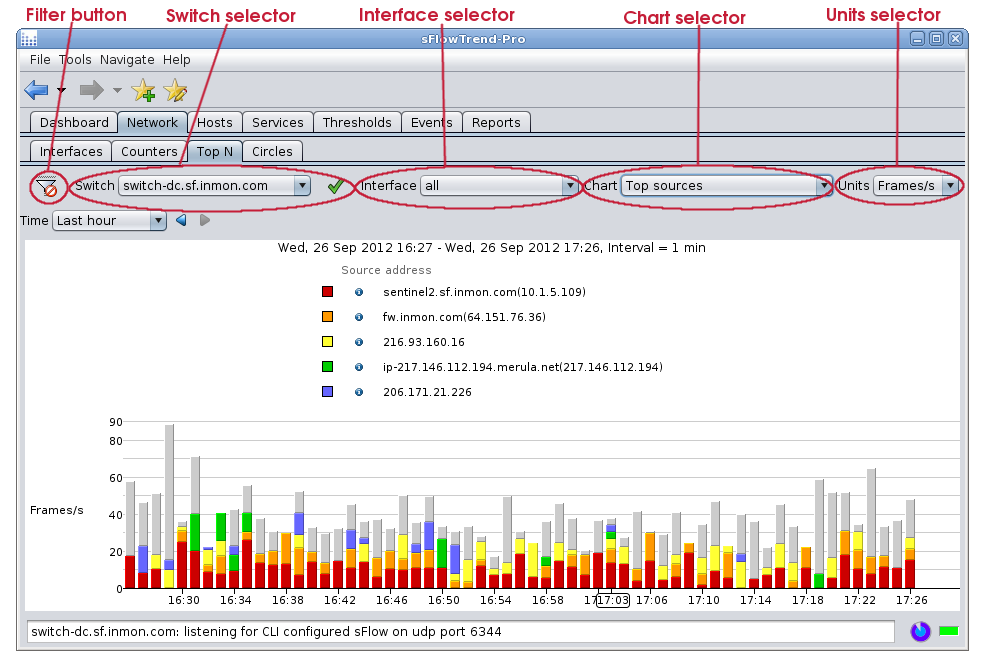Go to previous time period arrow

point(181,220)
